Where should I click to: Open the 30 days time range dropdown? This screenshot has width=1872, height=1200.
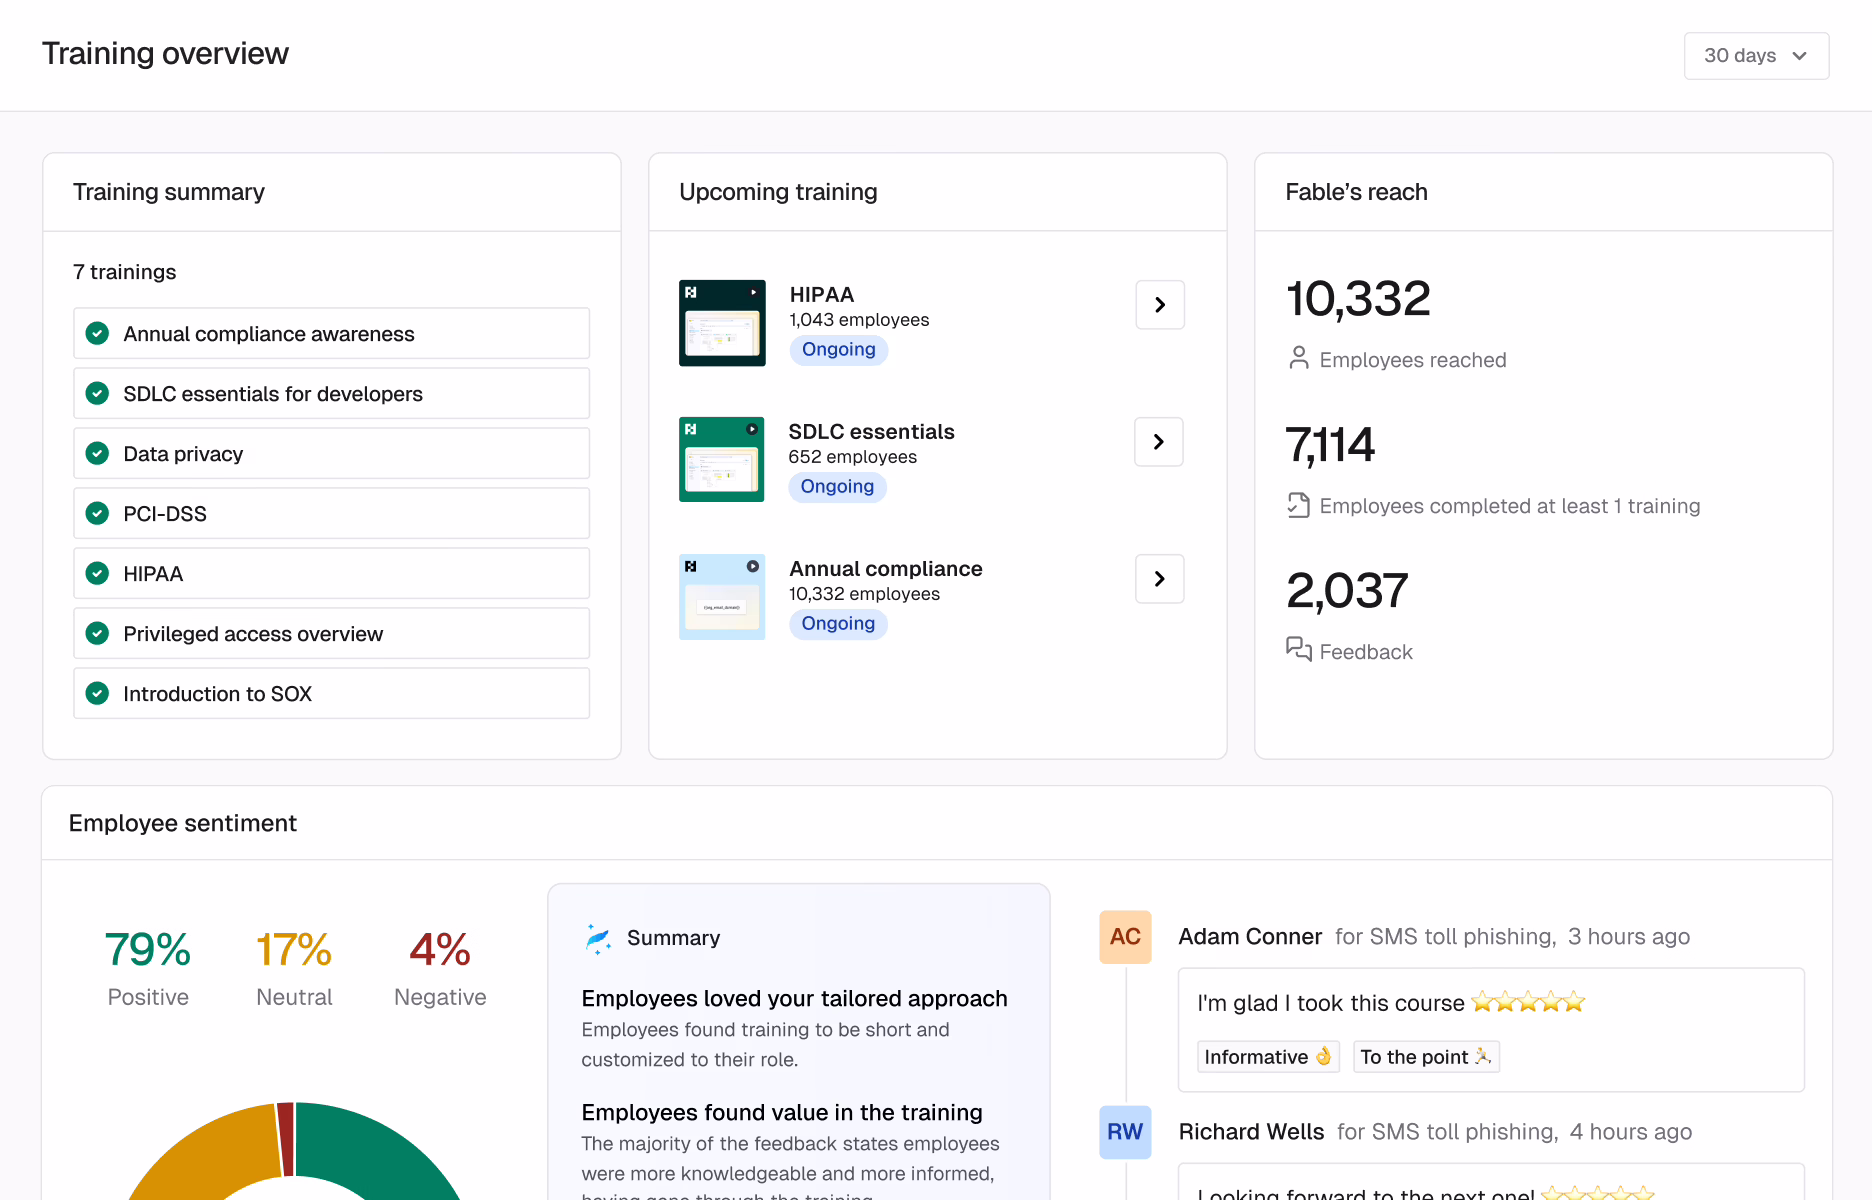[1756, 56]
